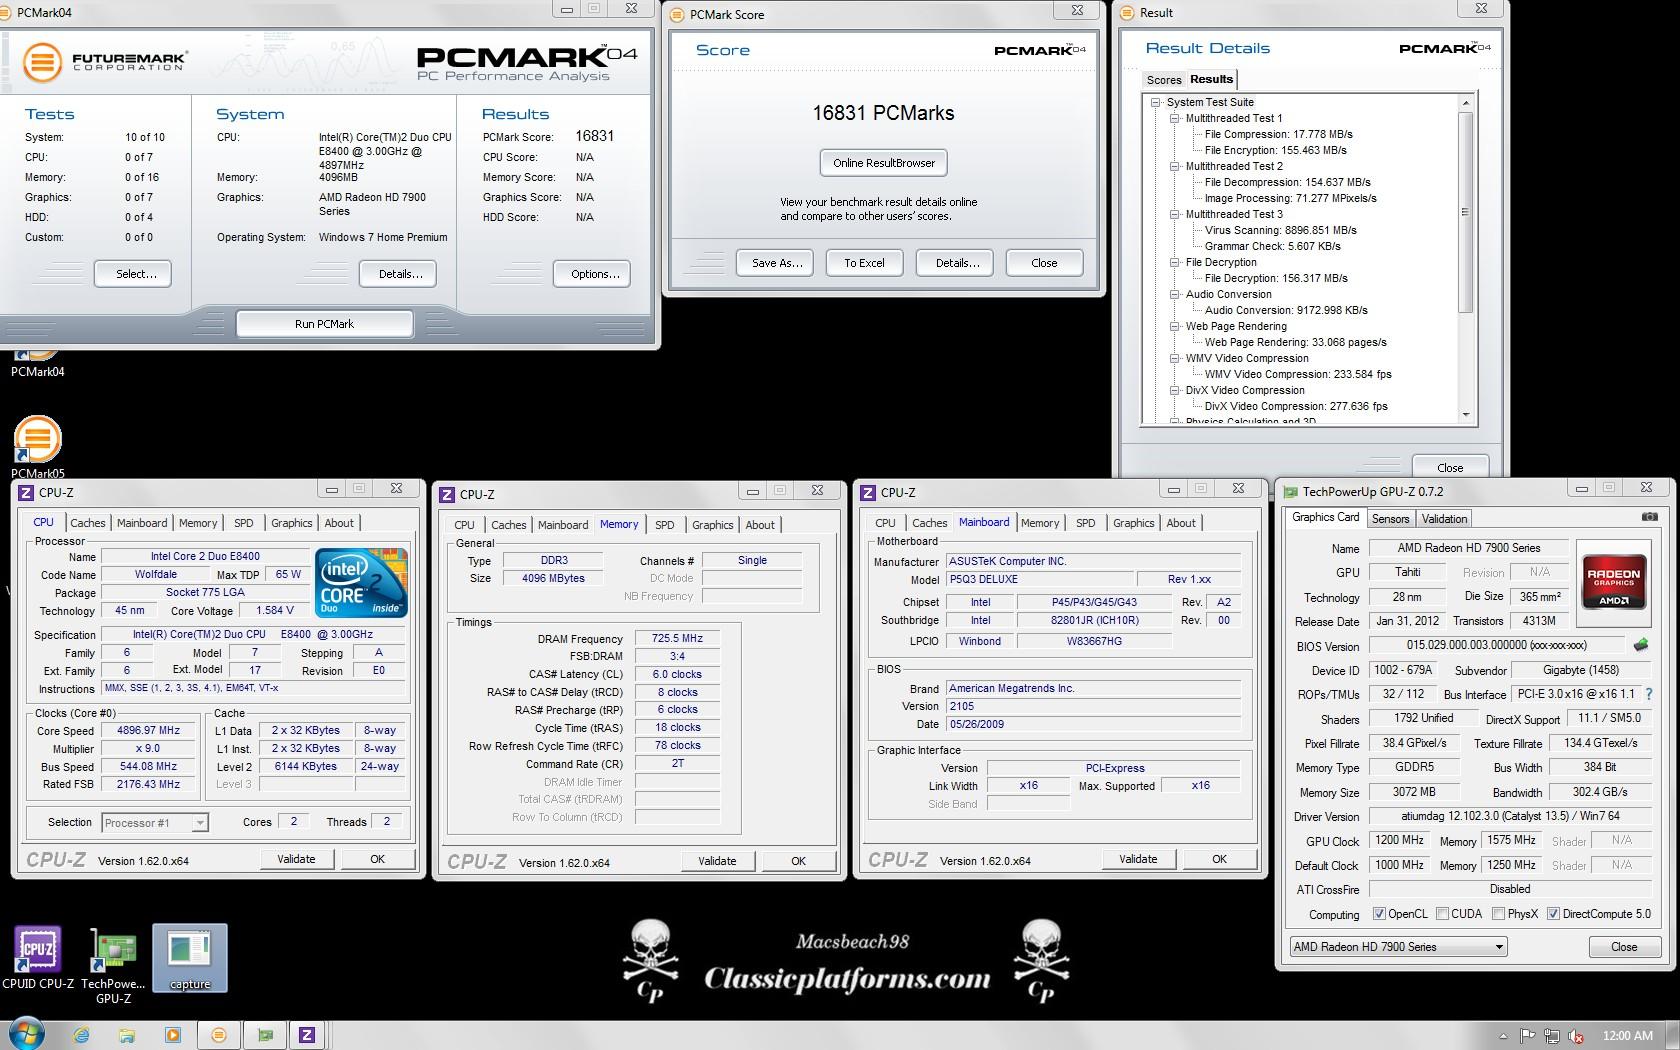
Task: Collapse the System Test Suite tree node
Action: (1156, 102)
